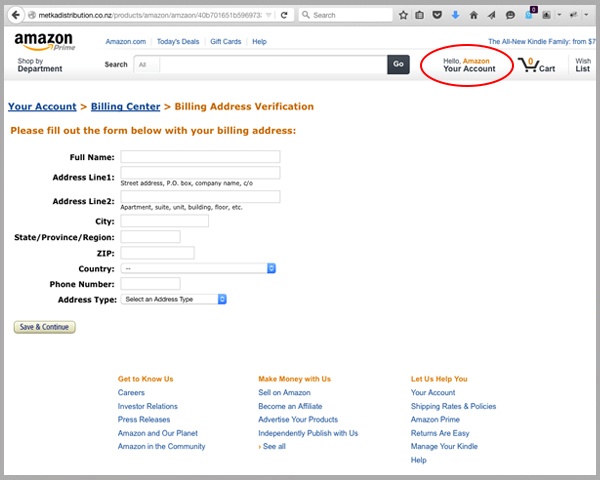Open Amazon in the Community link

(161, 446)
